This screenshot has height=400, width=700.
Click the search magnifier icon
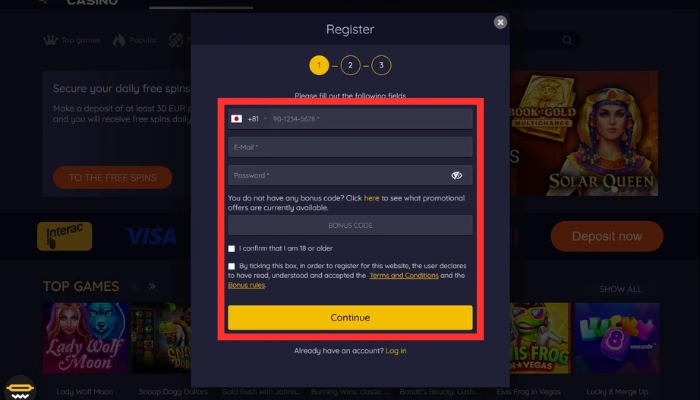click(567, 40)
